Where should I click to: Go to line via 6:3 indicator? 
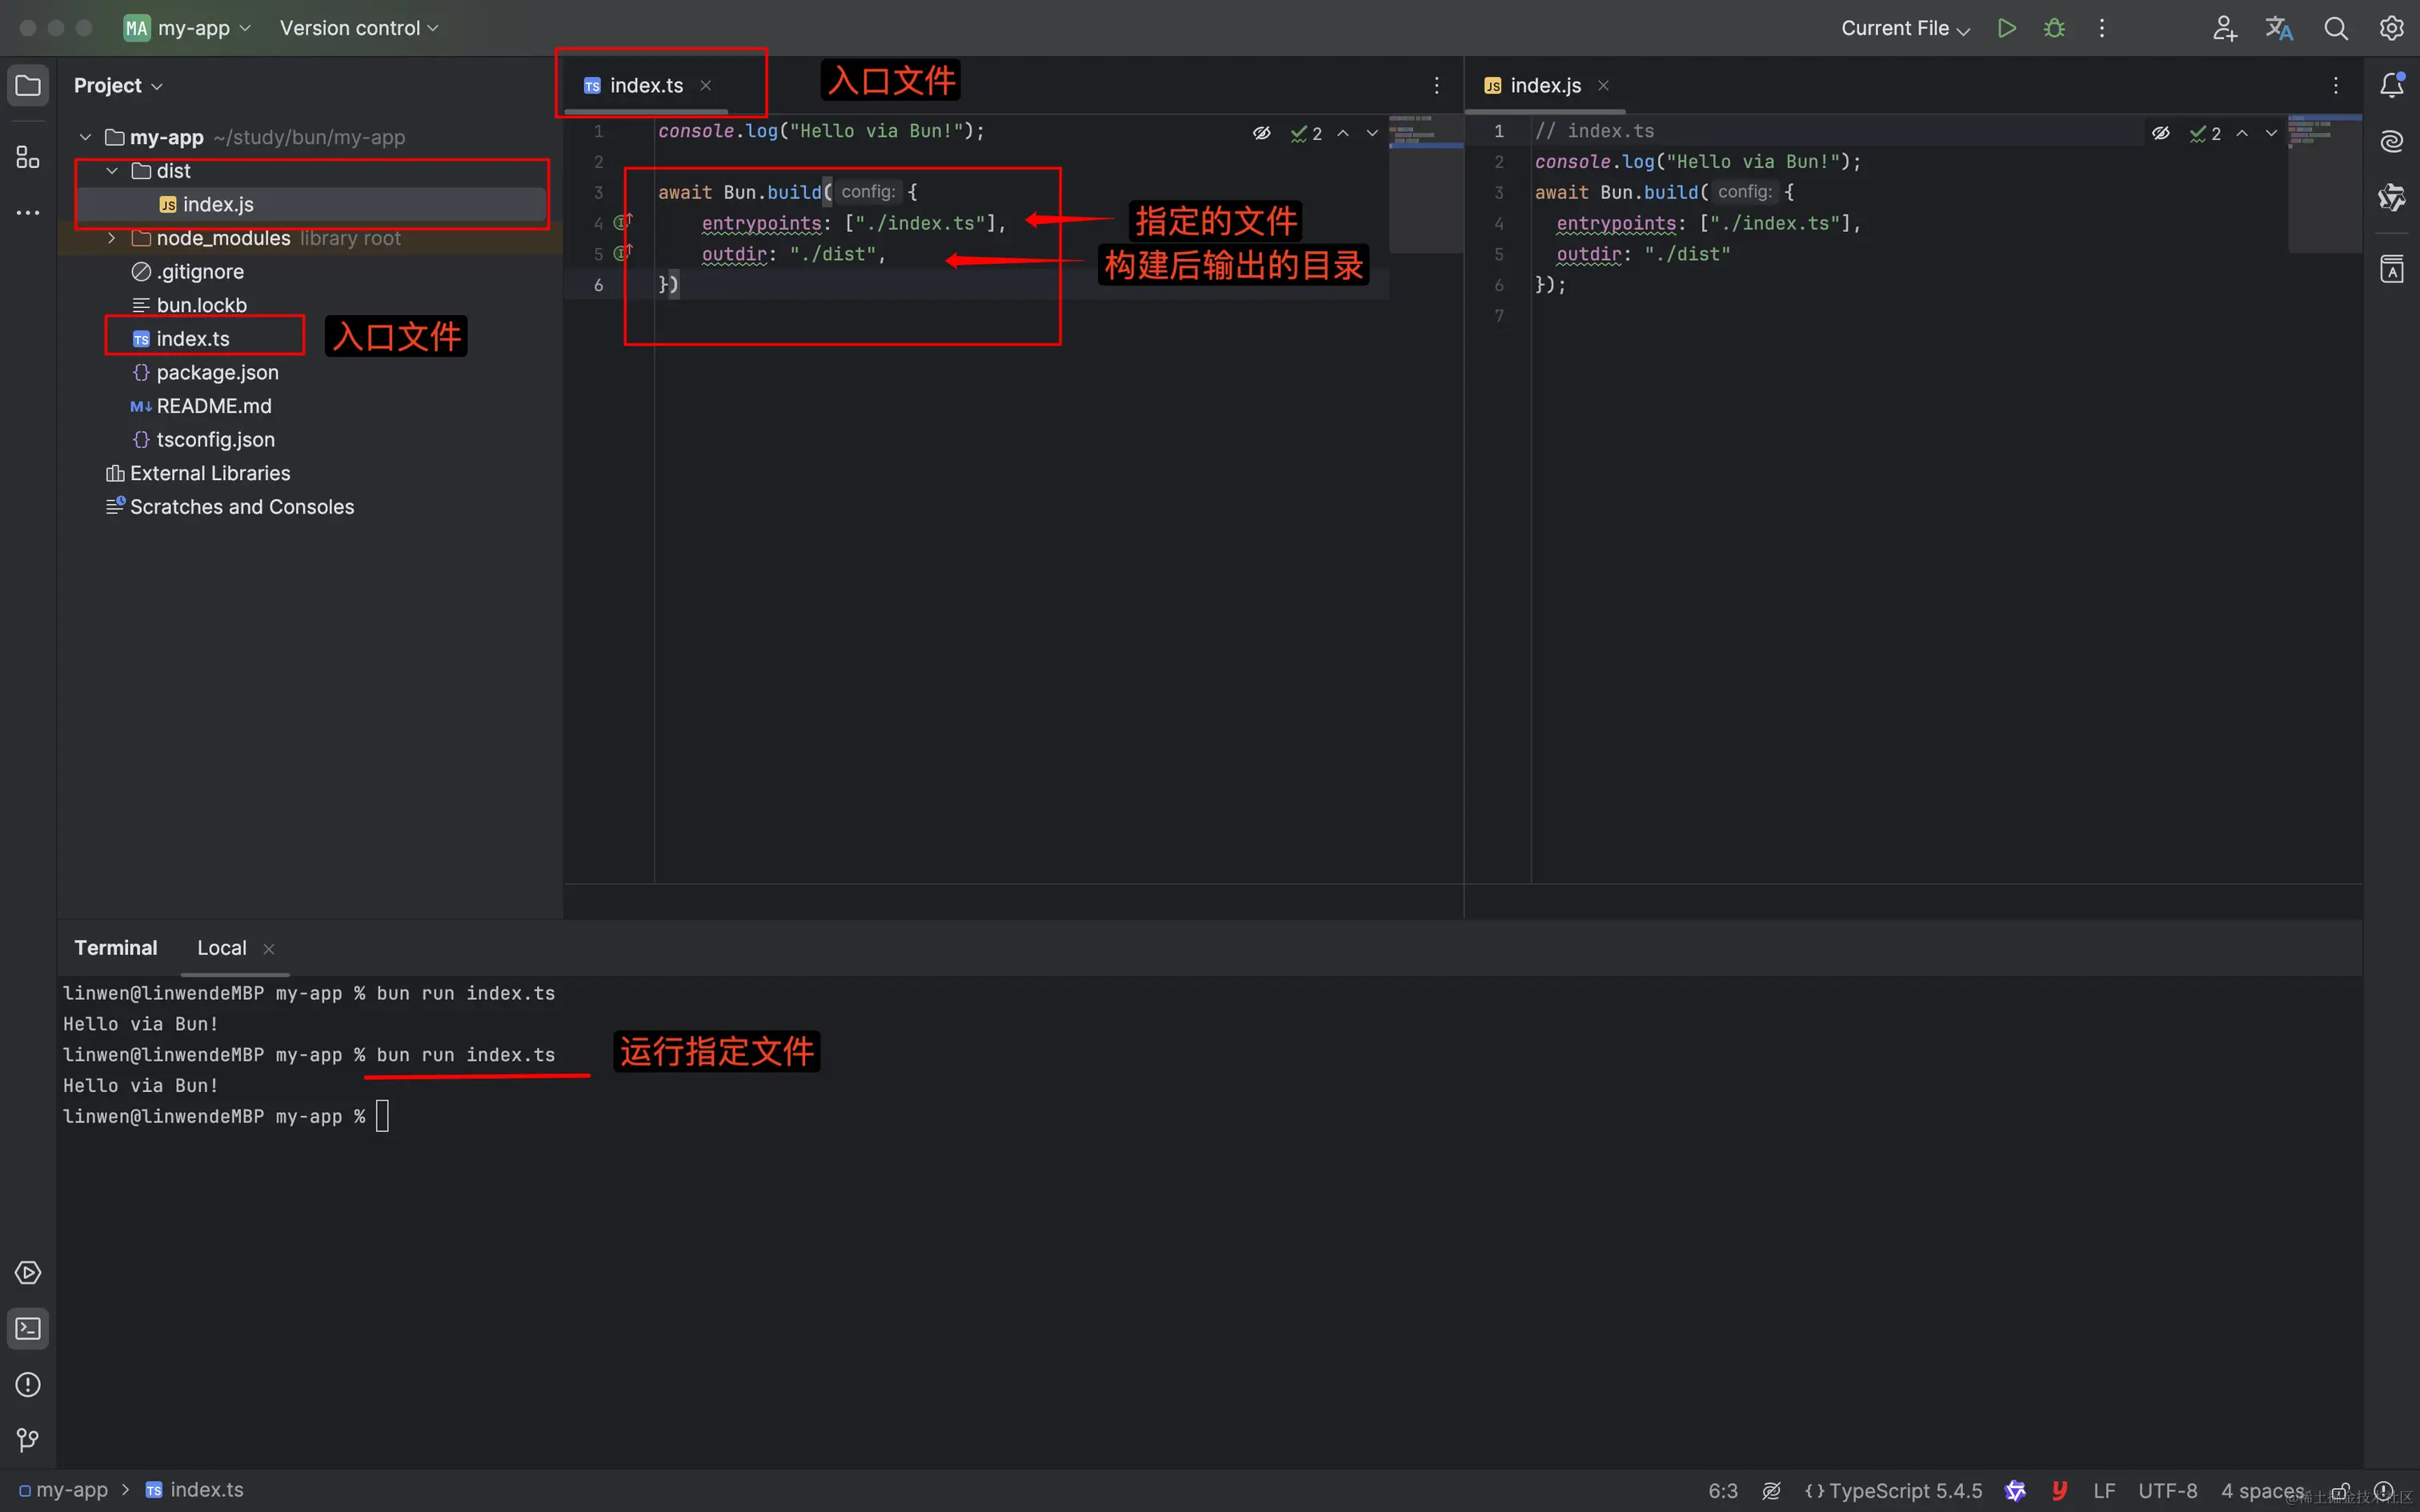pos(1723,1491)
